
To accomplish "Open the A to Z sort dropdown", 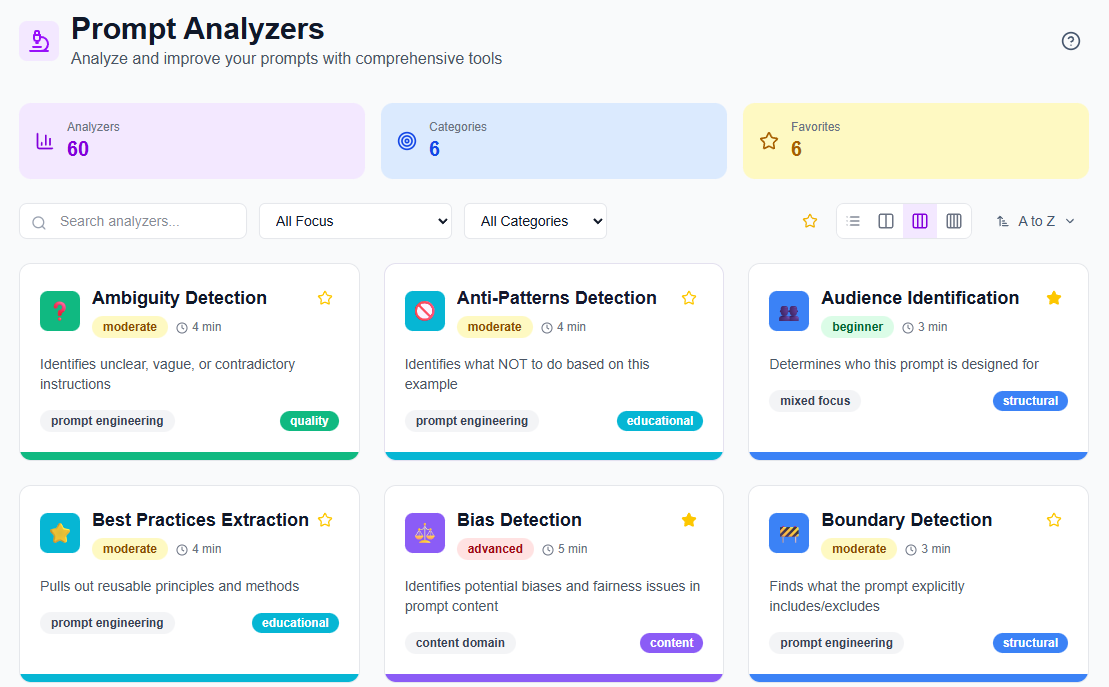I will pos(1036,220).
